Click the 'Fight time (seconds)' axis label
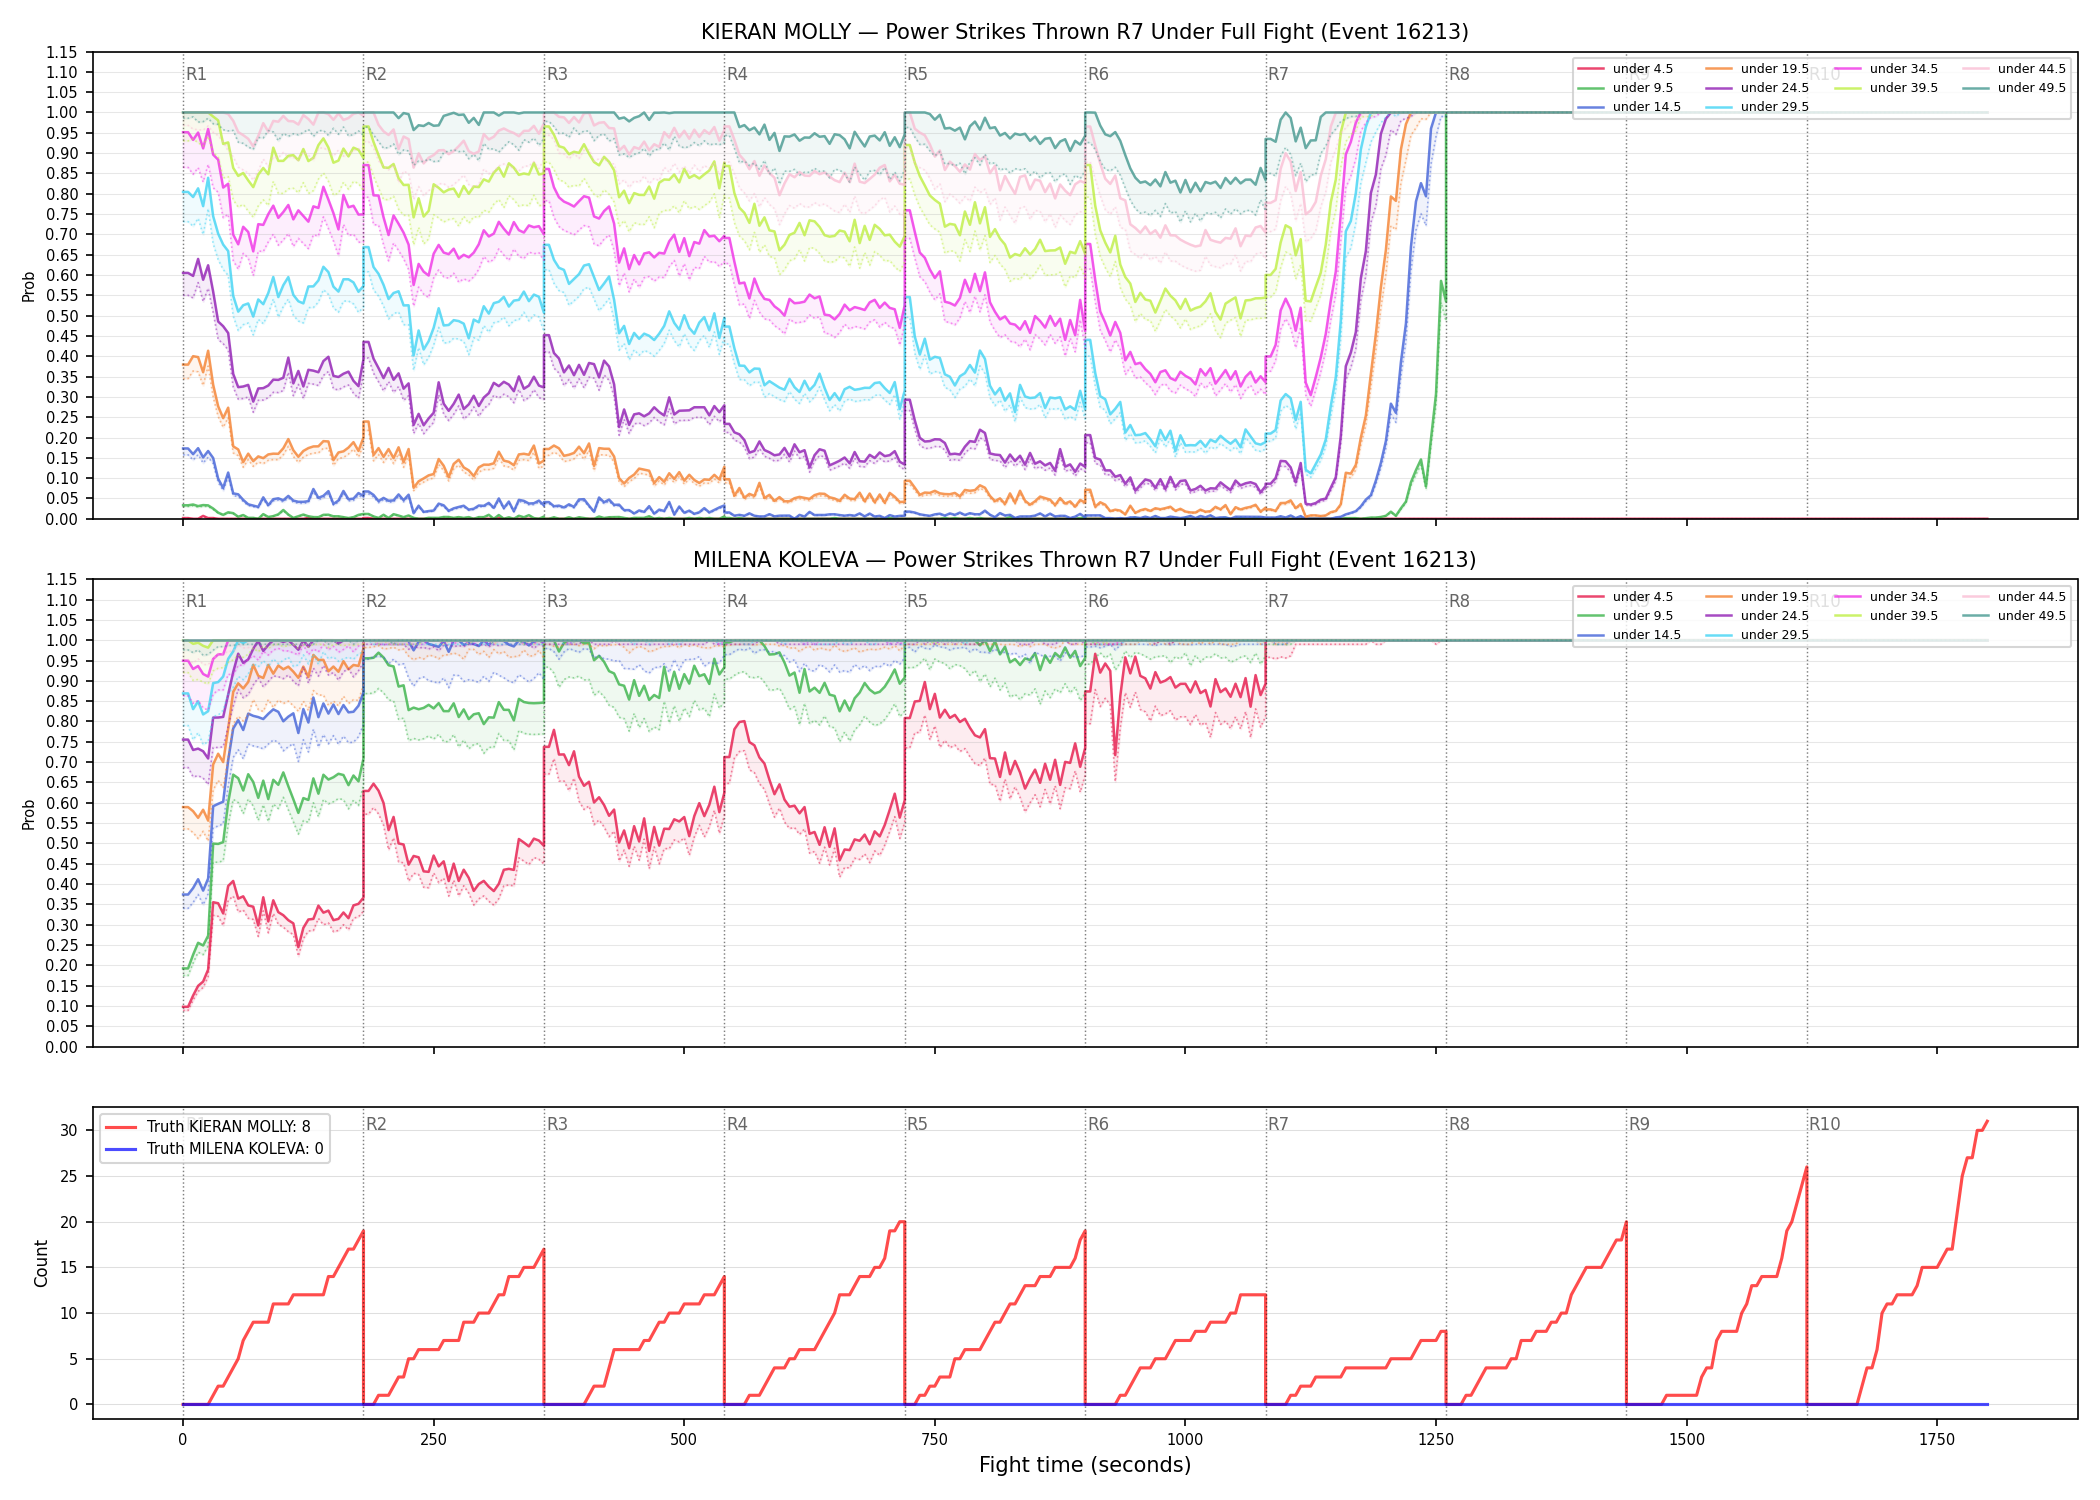2100x1500 pixels. tap(1085, 1465)
